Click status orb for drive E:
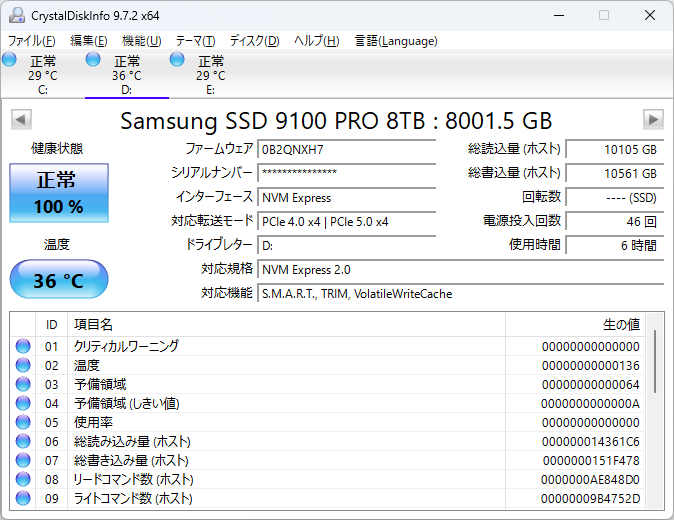 point(177,59)
